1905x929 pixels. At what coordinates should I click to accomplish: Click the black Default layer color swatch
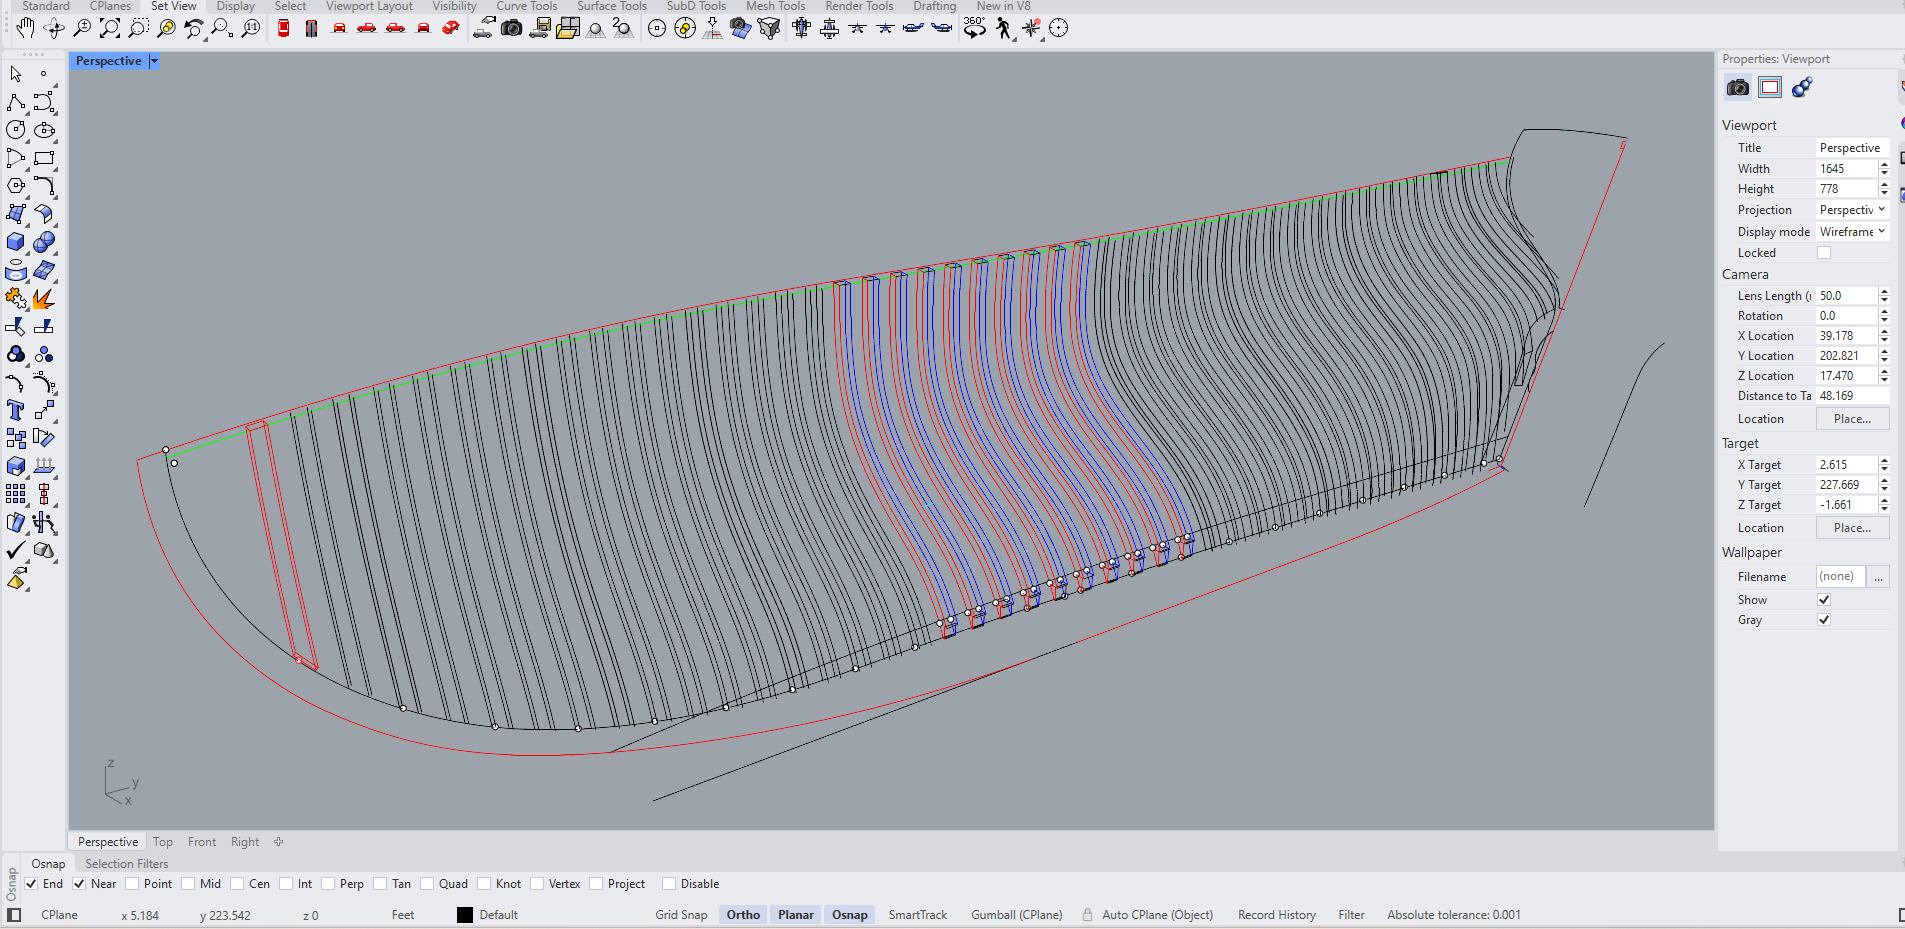click(465, 915)
